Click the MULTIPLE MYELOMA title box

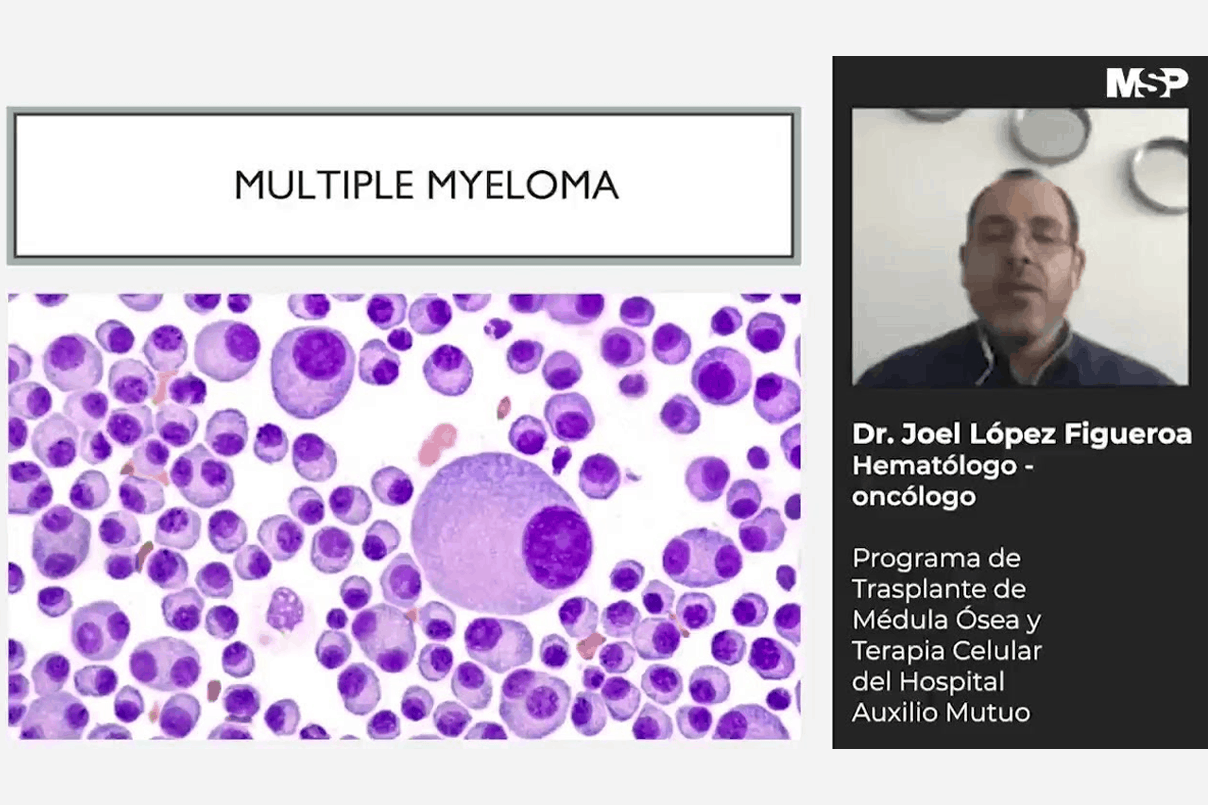tap(401, 186)
